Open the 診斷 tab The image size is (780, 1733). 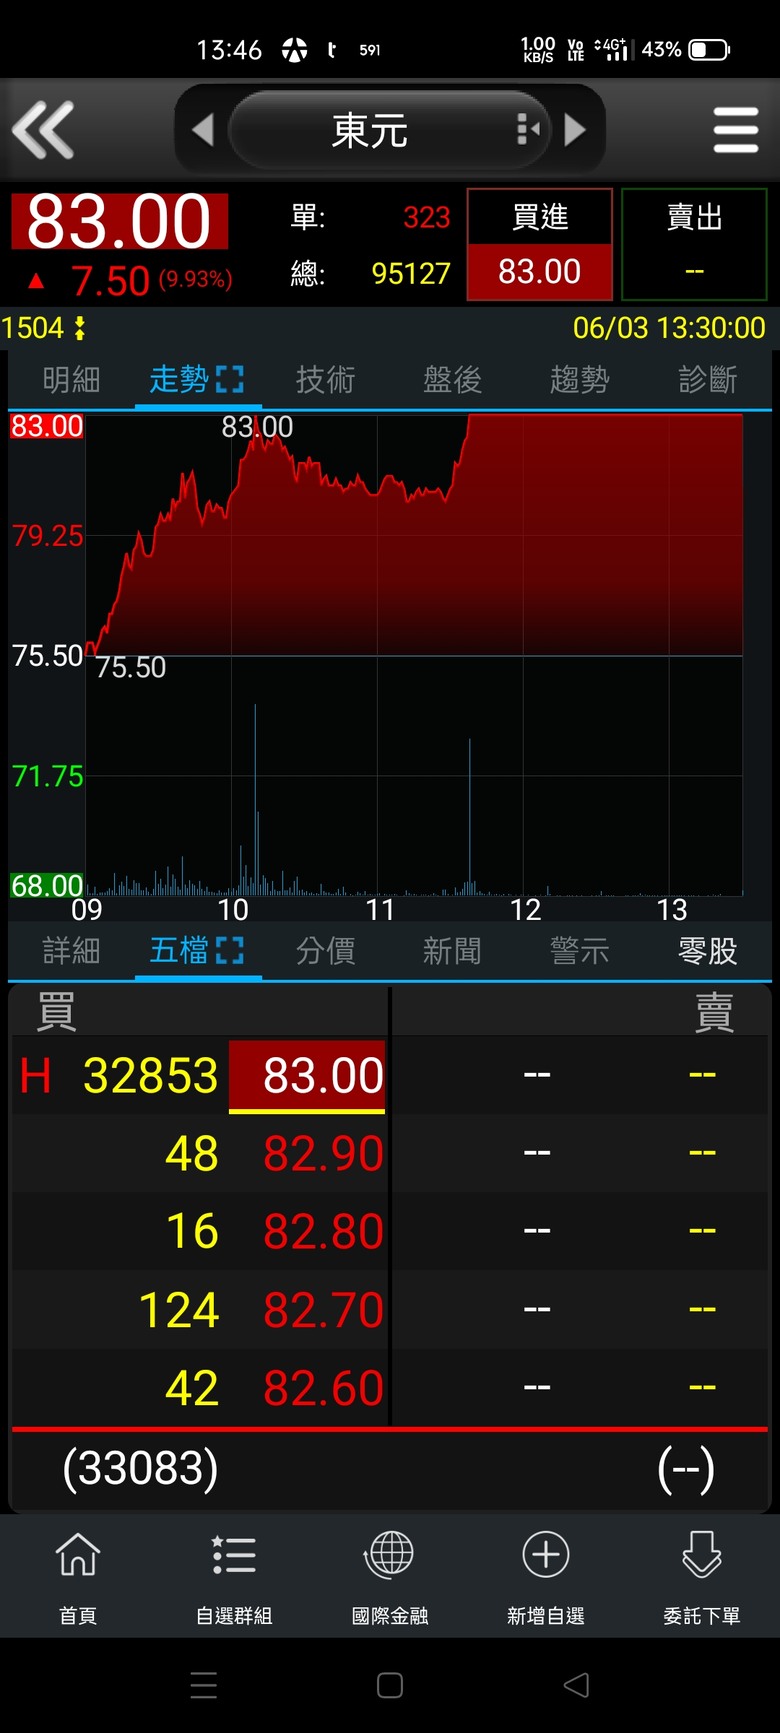click(x=707, y=380)
